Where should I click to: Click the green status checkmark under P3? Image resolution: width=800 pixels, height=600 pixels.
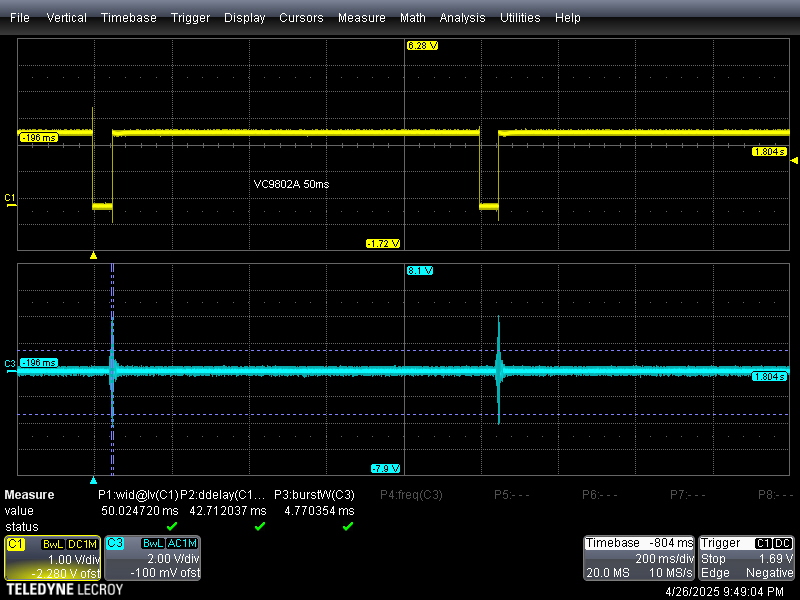coord(347,526)
